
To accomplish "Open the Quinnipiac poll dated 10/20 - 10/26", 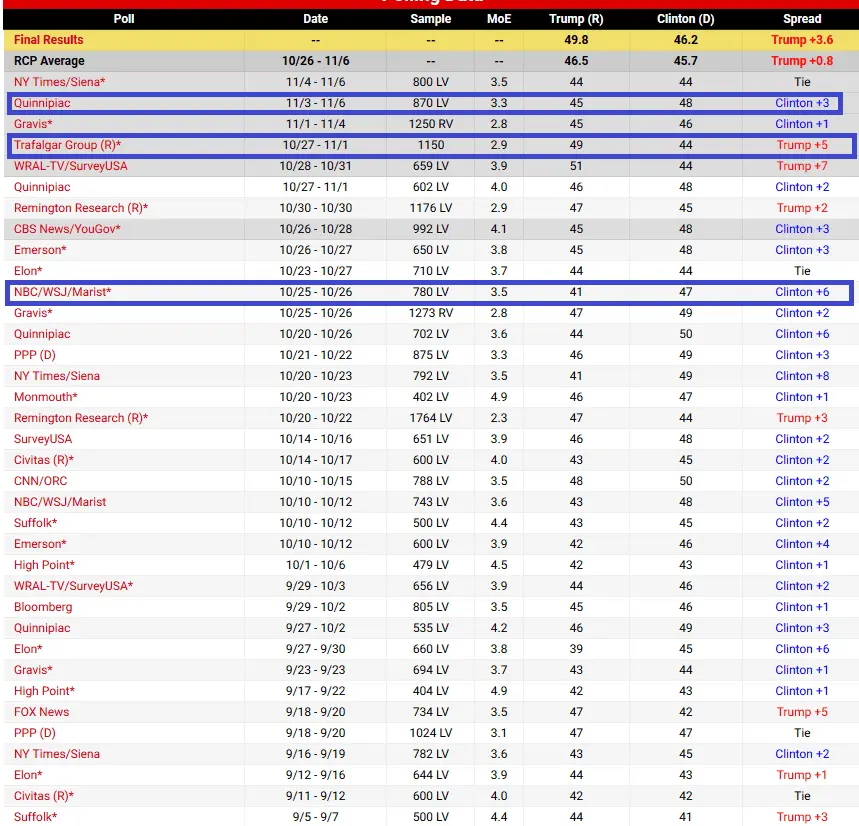I will click(42, 334).
